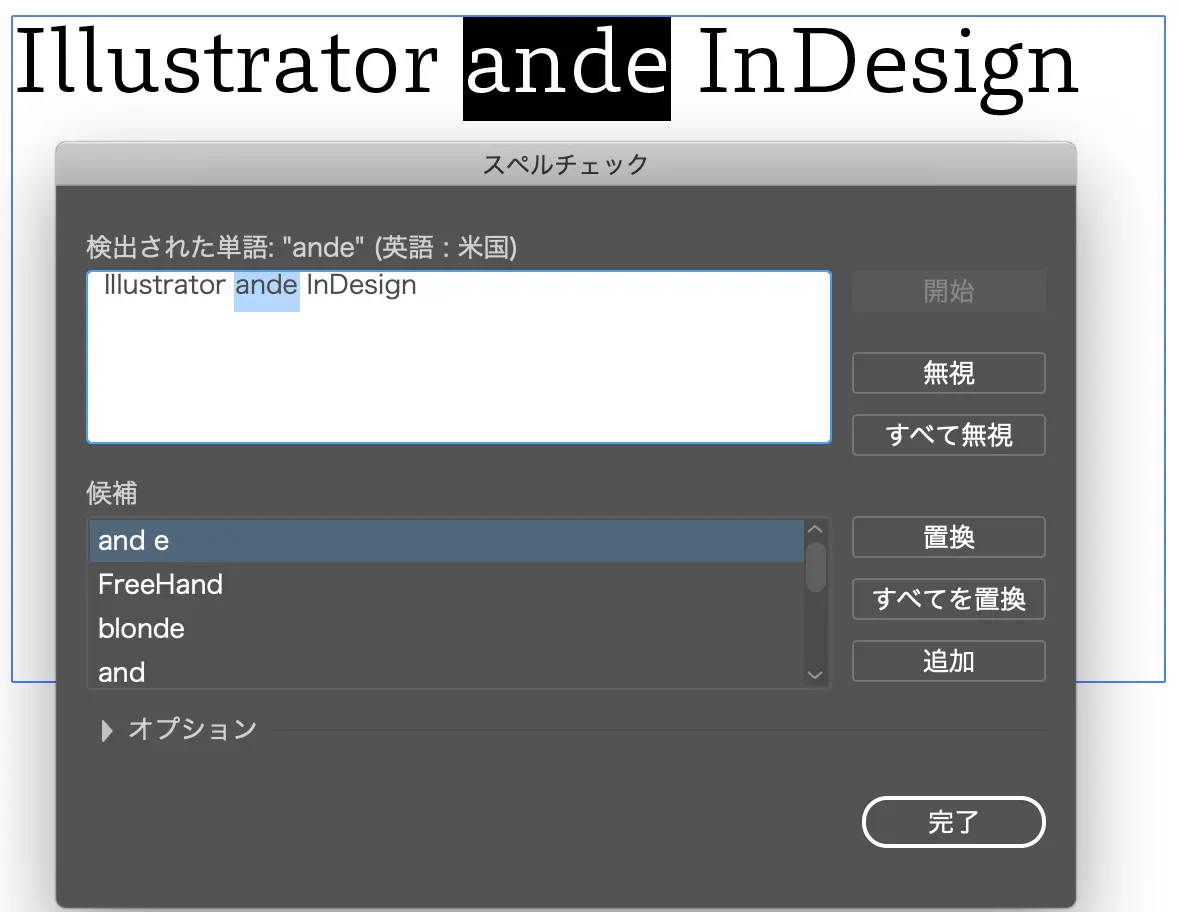
Task: Click the スペルチェック dialog title bar
Action: pos(566,164)
